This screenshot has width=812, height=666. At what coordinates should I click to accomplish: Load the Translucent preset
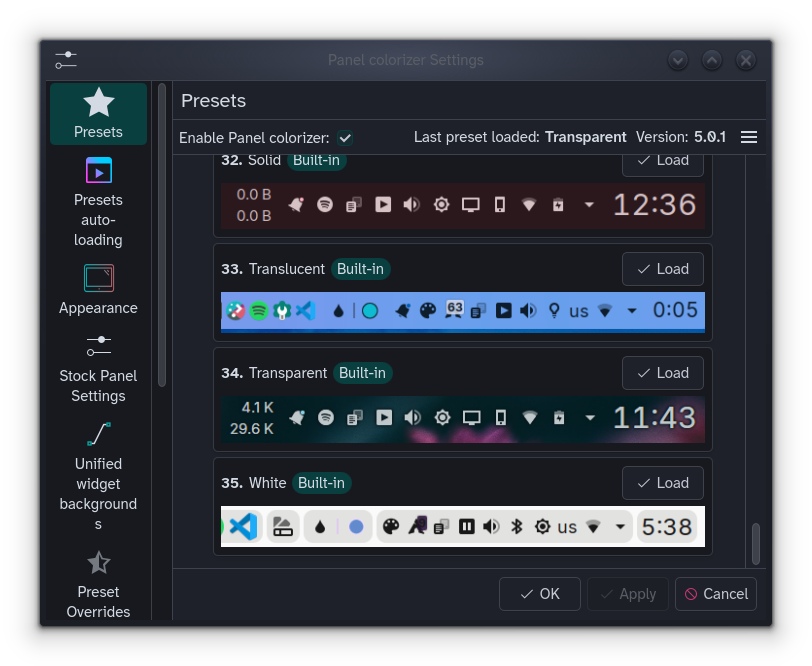click(662, 269)
